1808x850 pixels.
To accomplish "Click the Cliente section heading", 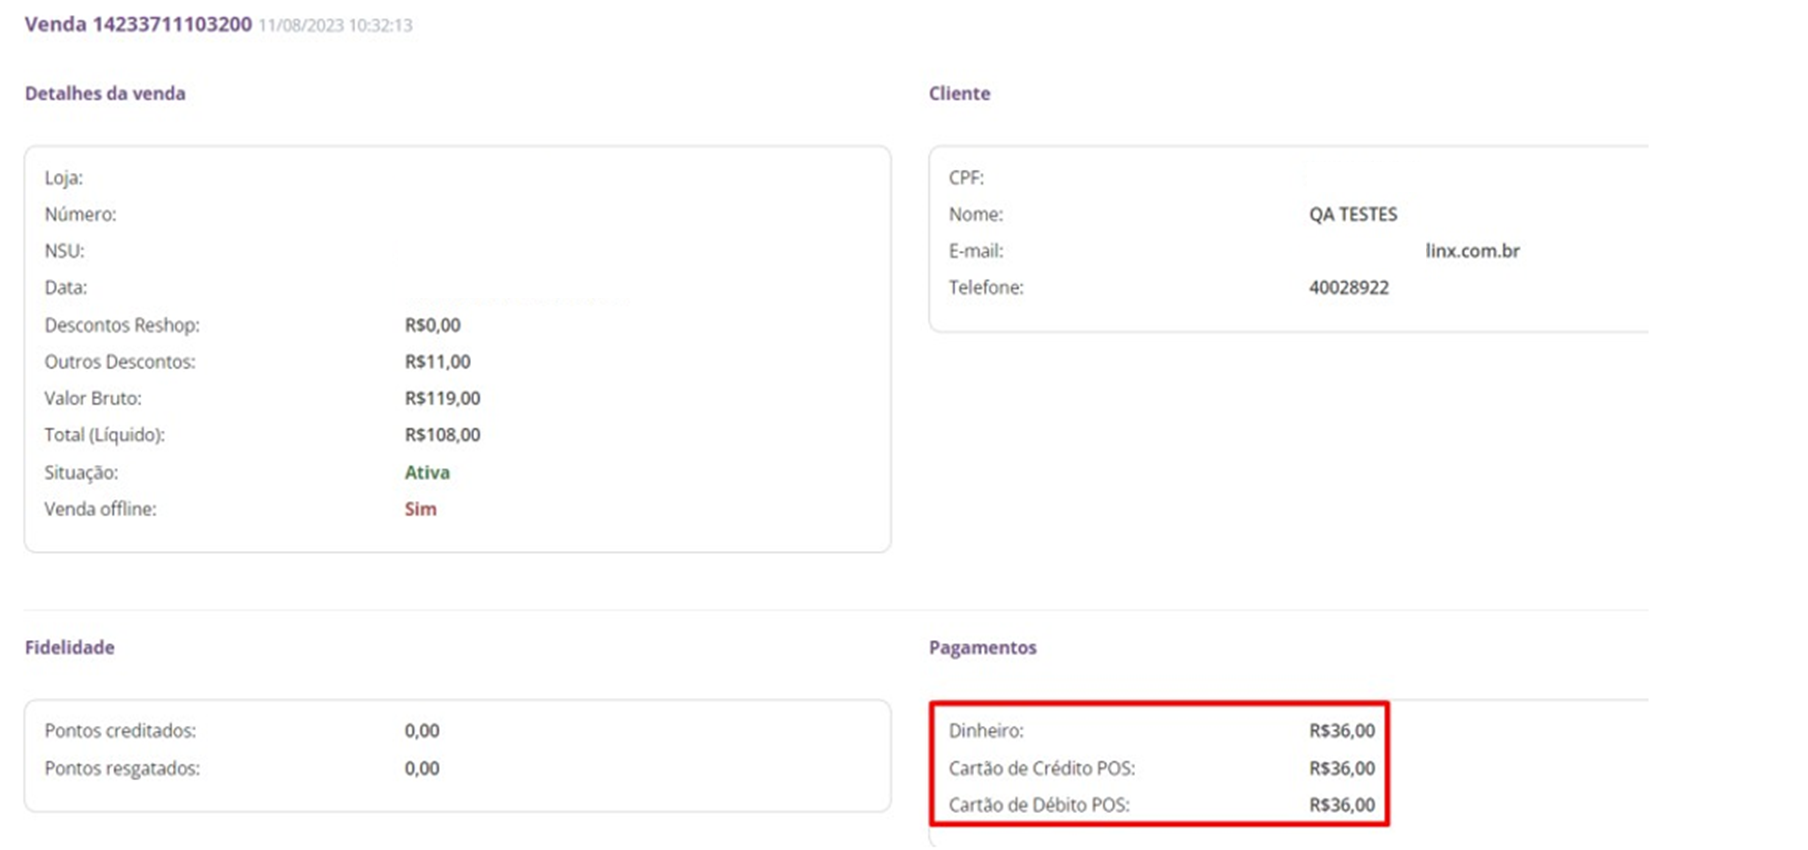I will tap(959, 93).
